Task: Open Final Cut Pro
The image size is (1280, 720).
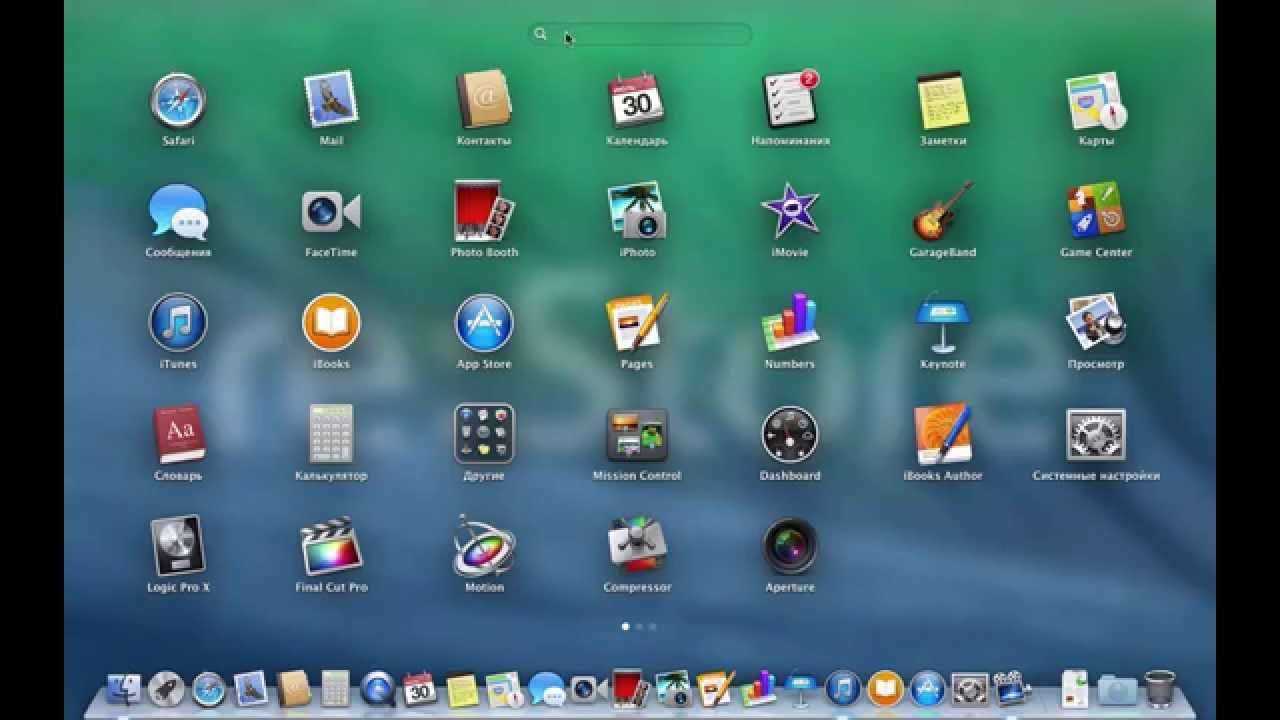Action: pyautogui.click(x=331, y=545)
